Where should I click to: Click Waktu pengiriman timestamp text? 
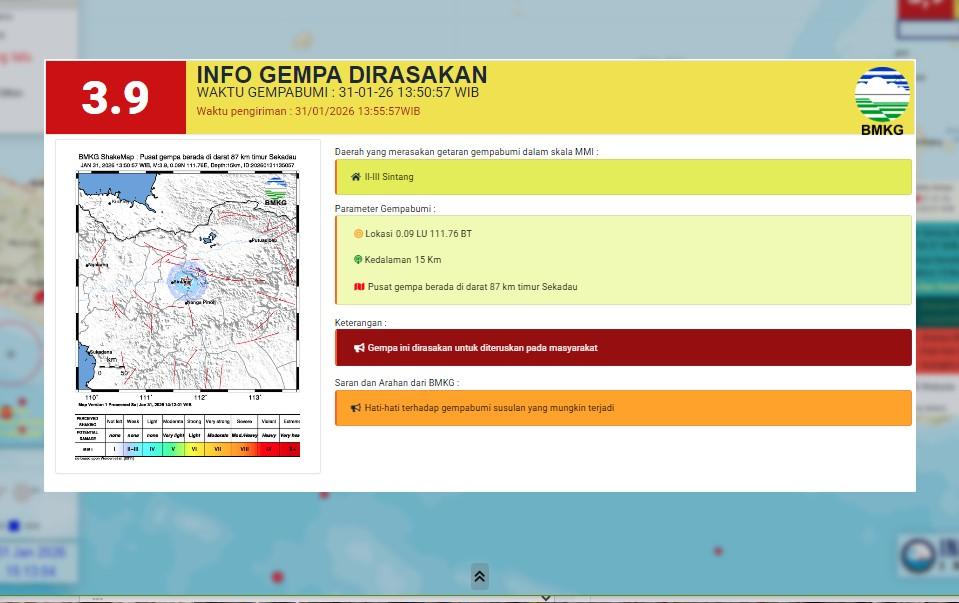(x=308, y=111)
